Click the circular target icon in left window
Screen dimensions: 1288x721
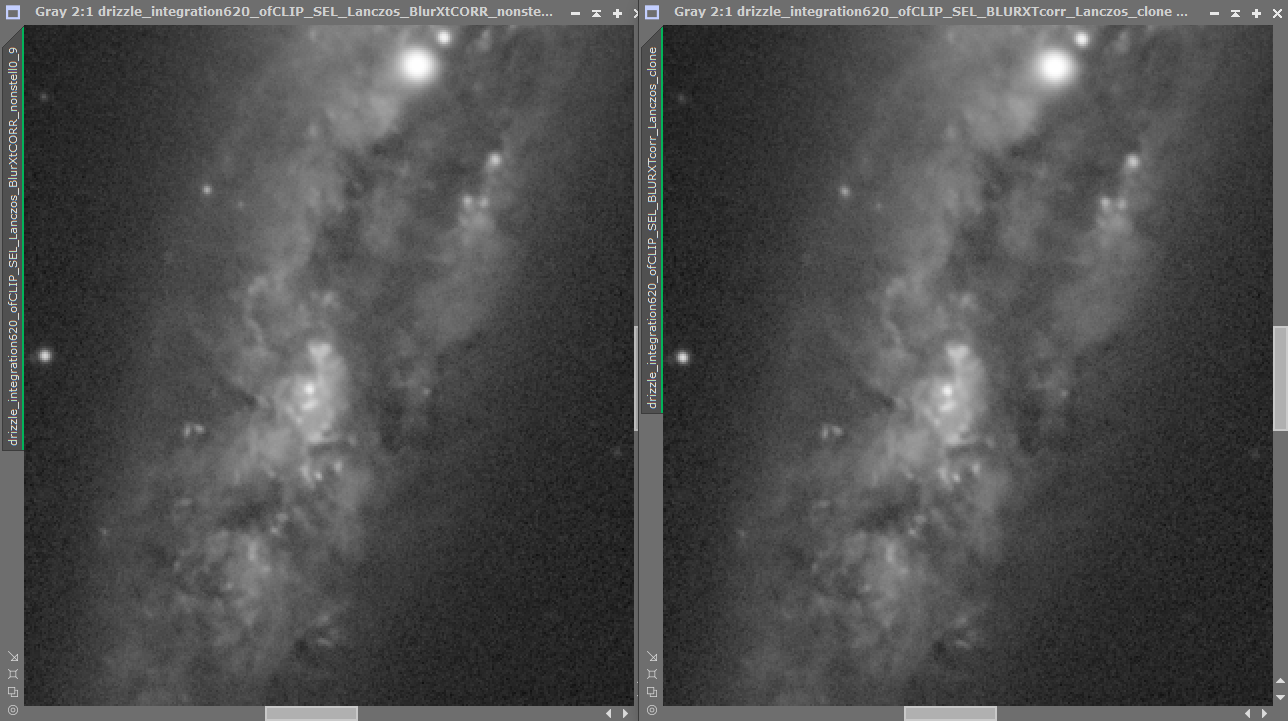[x=13, y=709]
